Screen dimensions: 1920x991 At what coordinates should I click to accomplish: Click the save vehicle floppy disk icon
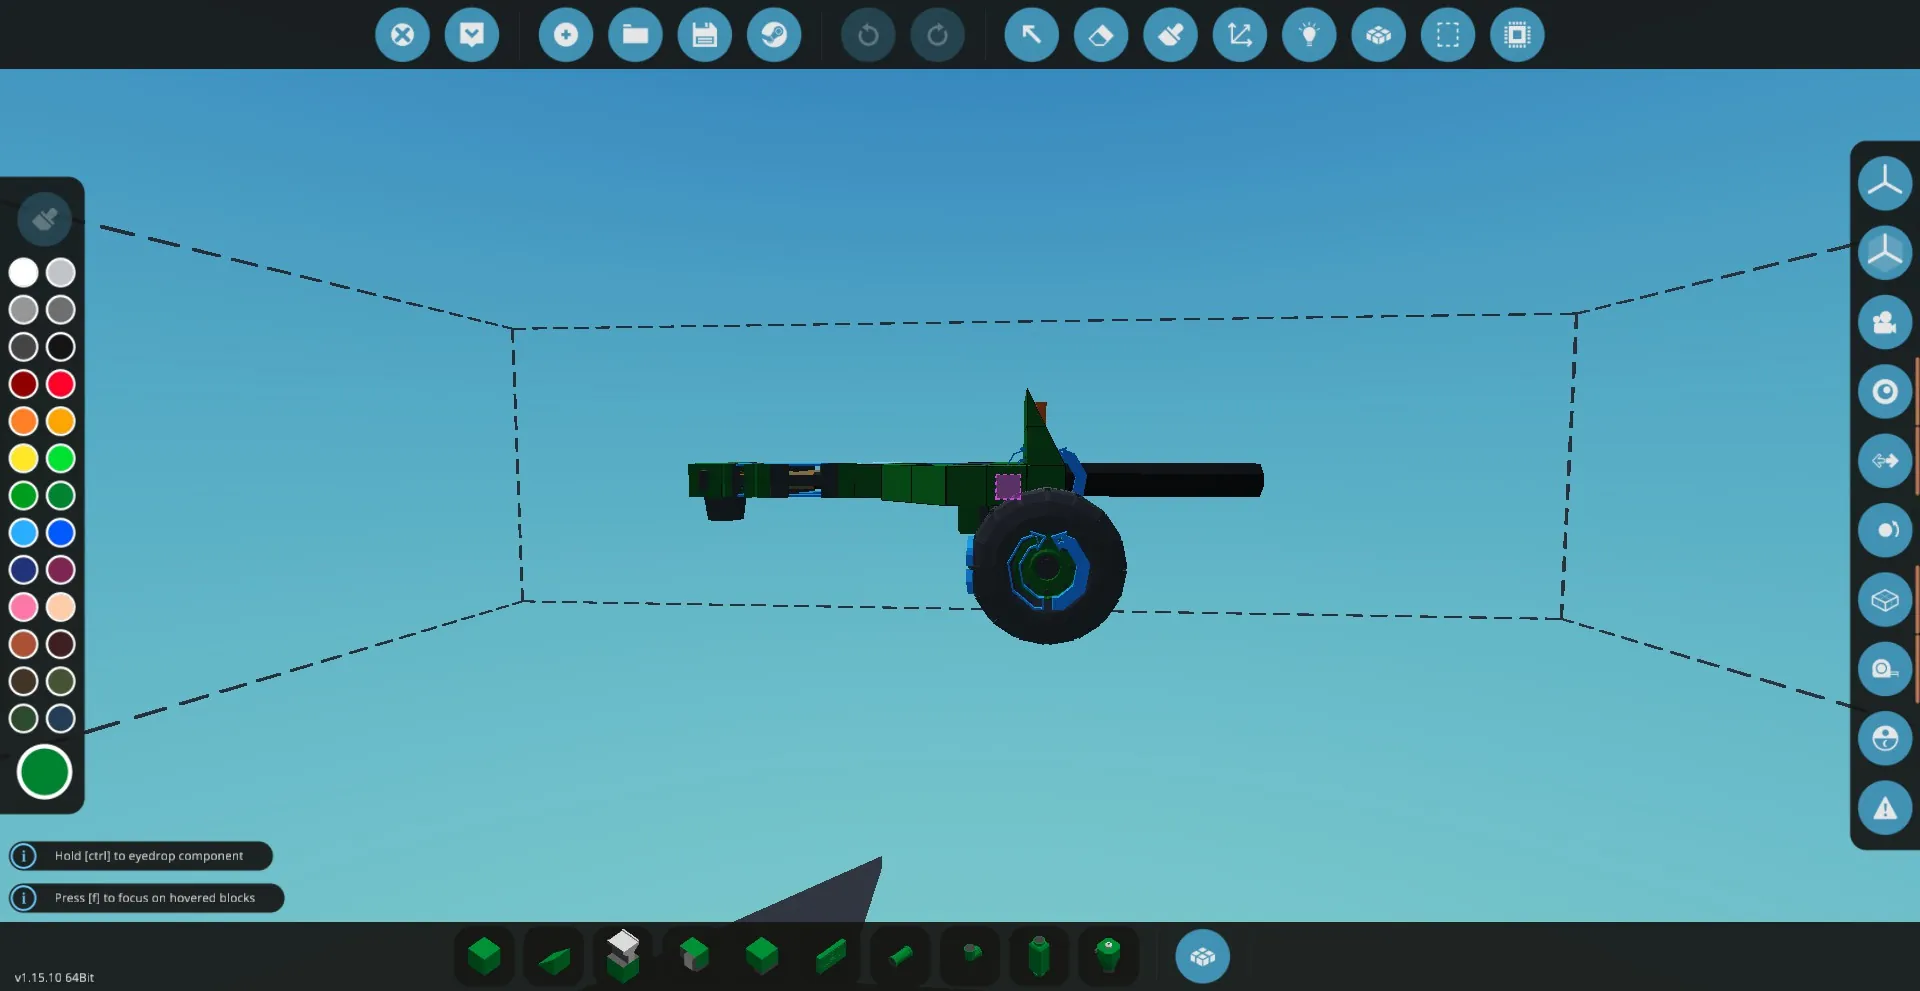tap(704, 35)
